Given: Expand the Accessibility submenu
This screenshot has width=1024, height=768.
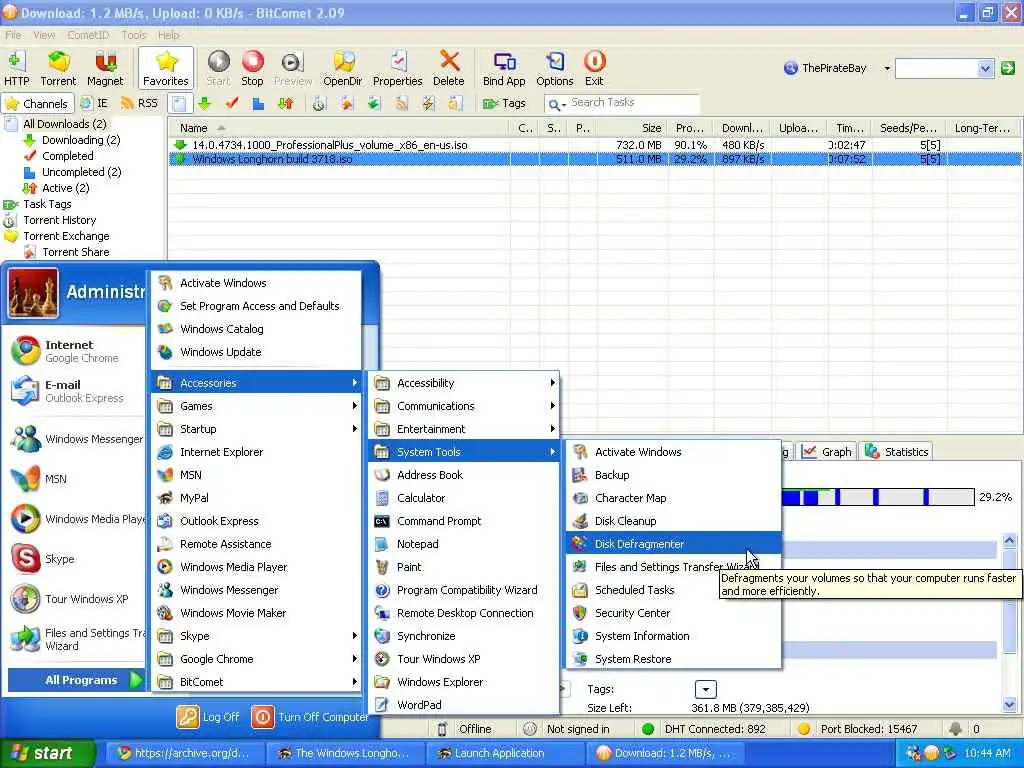Looking at the screenshot, I should tap(464, 383).
